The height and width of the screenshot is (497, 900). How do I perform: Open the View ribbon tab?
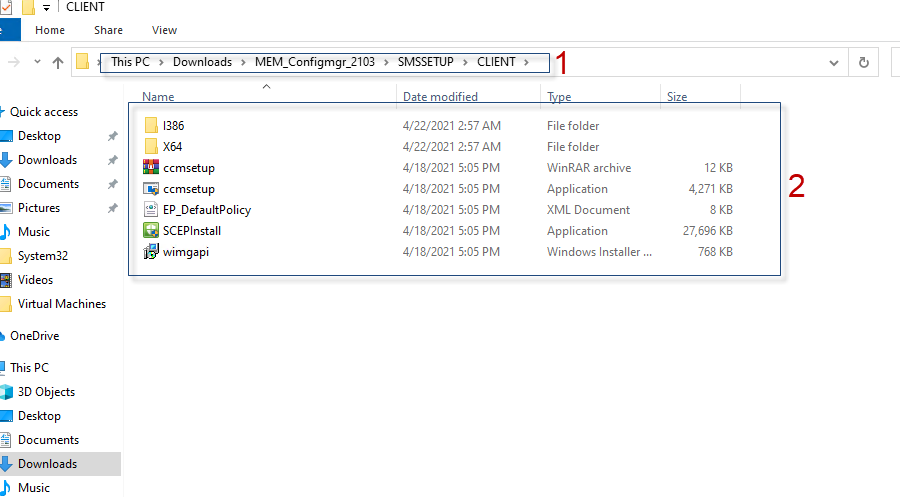164,30
